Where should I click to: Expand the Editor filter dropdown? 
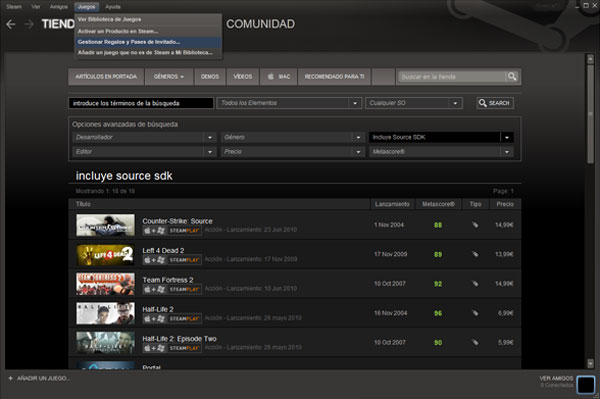coord(144,152)
